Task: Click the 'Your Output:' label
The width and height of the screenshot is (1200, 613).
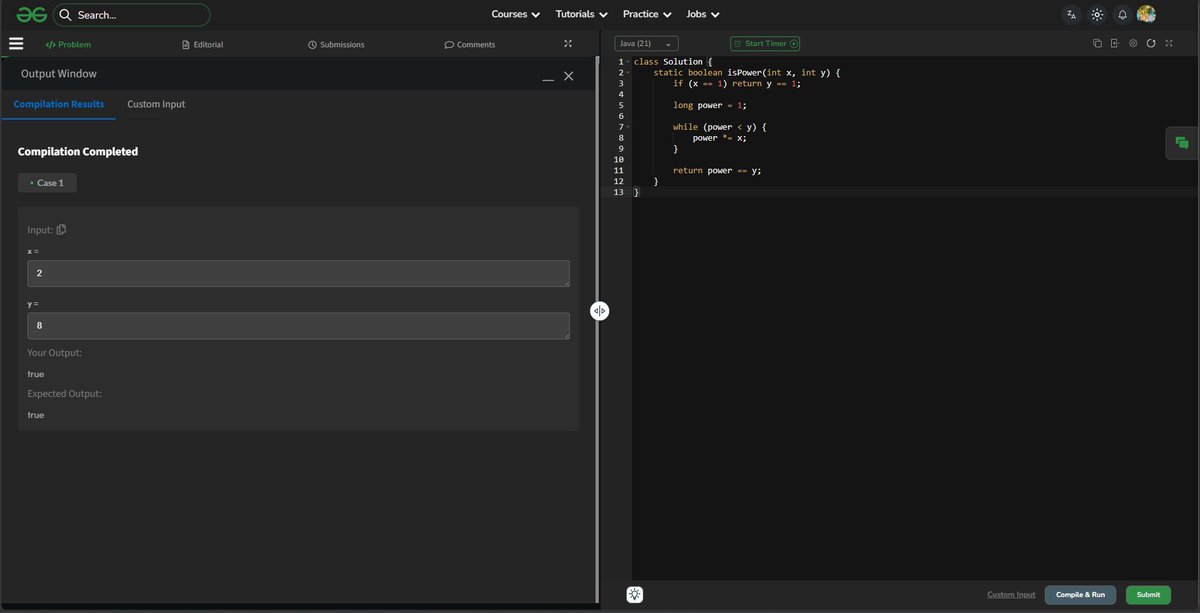Action: coord(55,353)
